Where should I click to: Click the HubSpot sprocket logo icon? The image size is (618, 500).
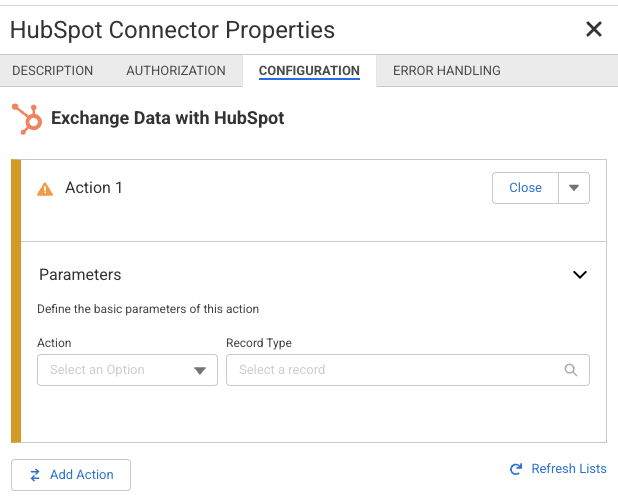coord(26,118)
